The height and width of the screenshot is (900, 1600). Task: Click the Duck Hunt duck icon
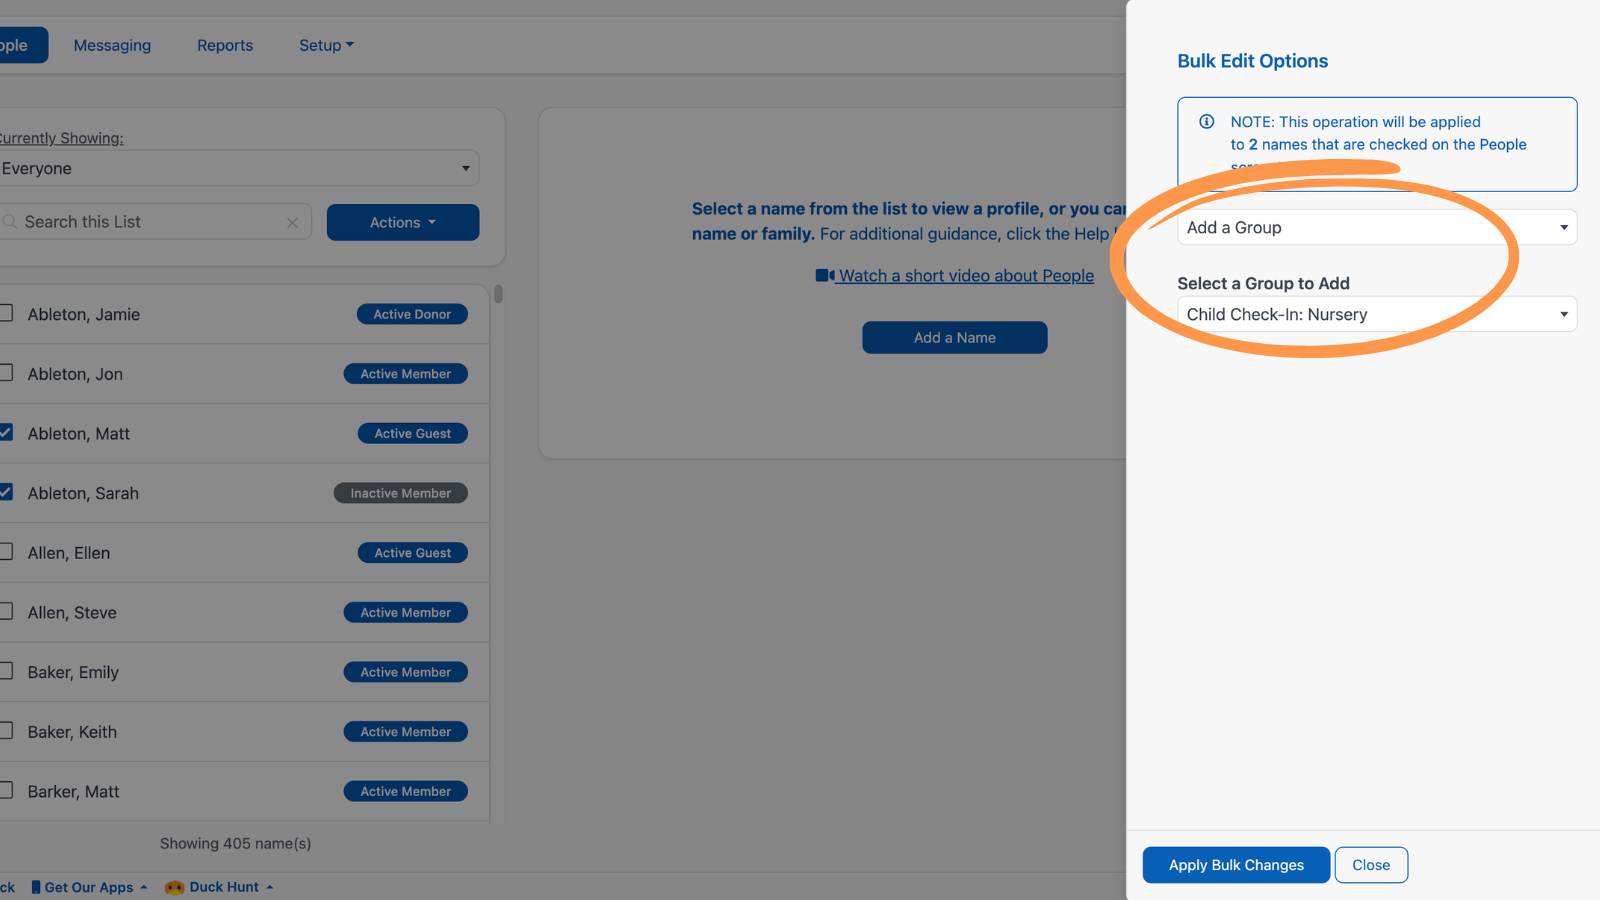point(174,887)
